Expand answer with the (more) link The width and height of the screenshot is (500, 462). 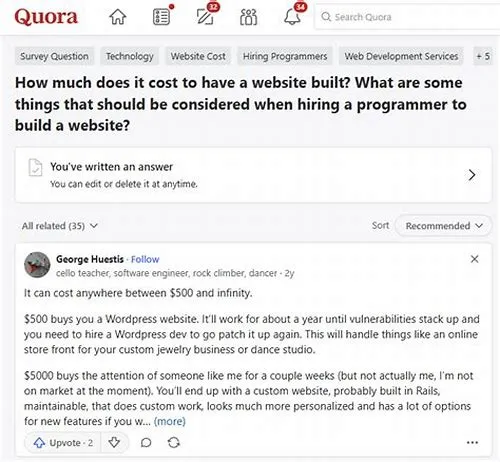(x=170, y=421)
